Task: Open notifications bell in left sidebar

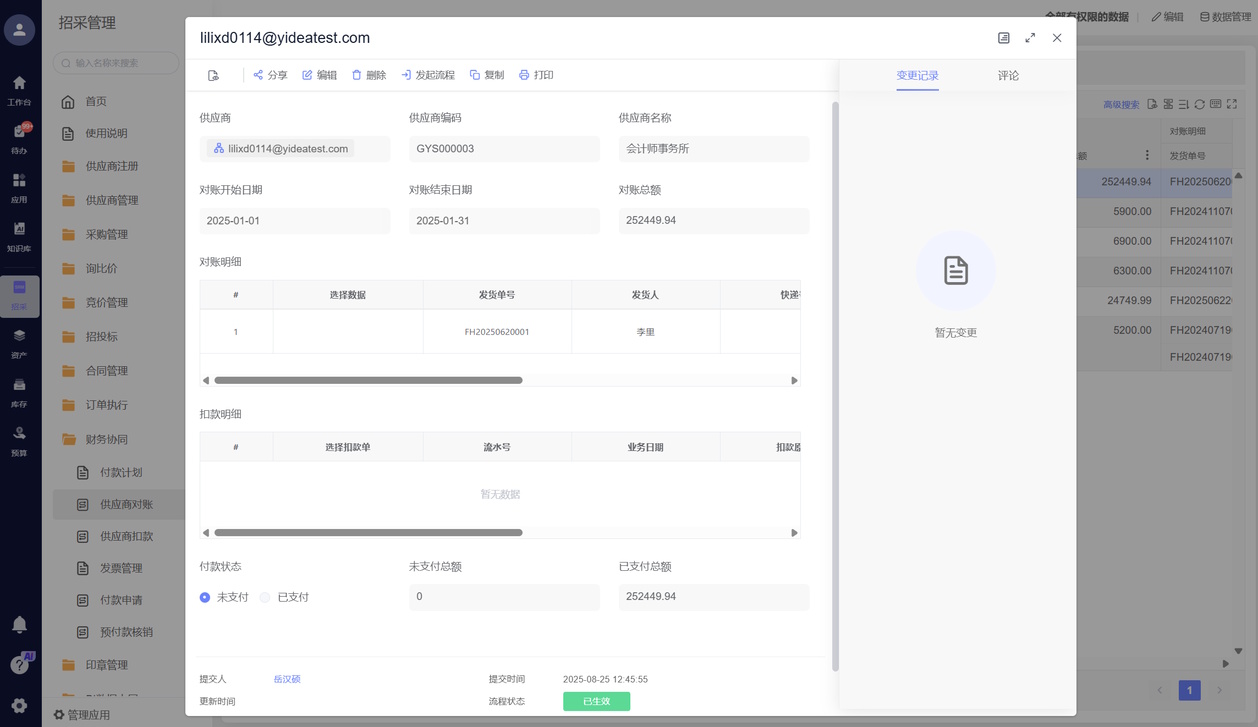Action: [x=19, y=625]
